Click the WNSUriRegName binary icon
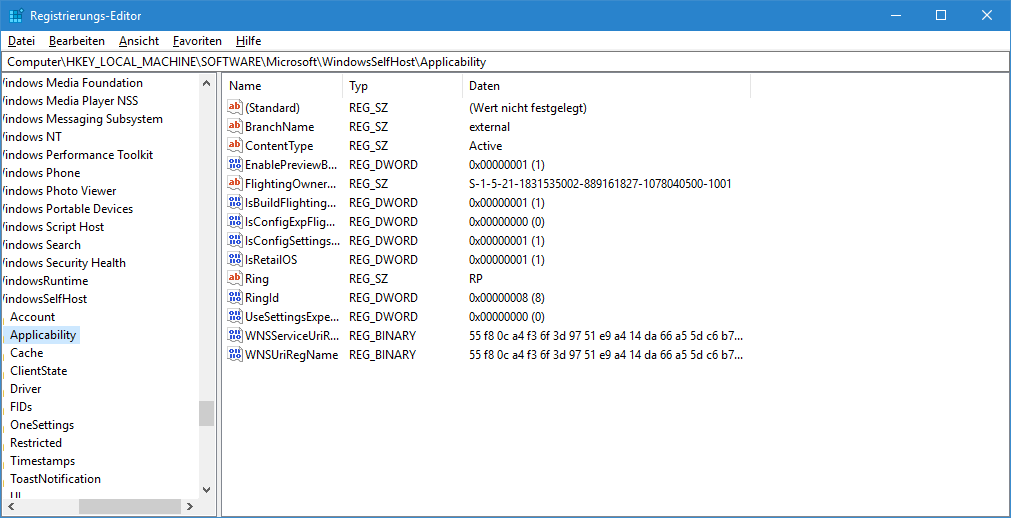 click(235, 355)
